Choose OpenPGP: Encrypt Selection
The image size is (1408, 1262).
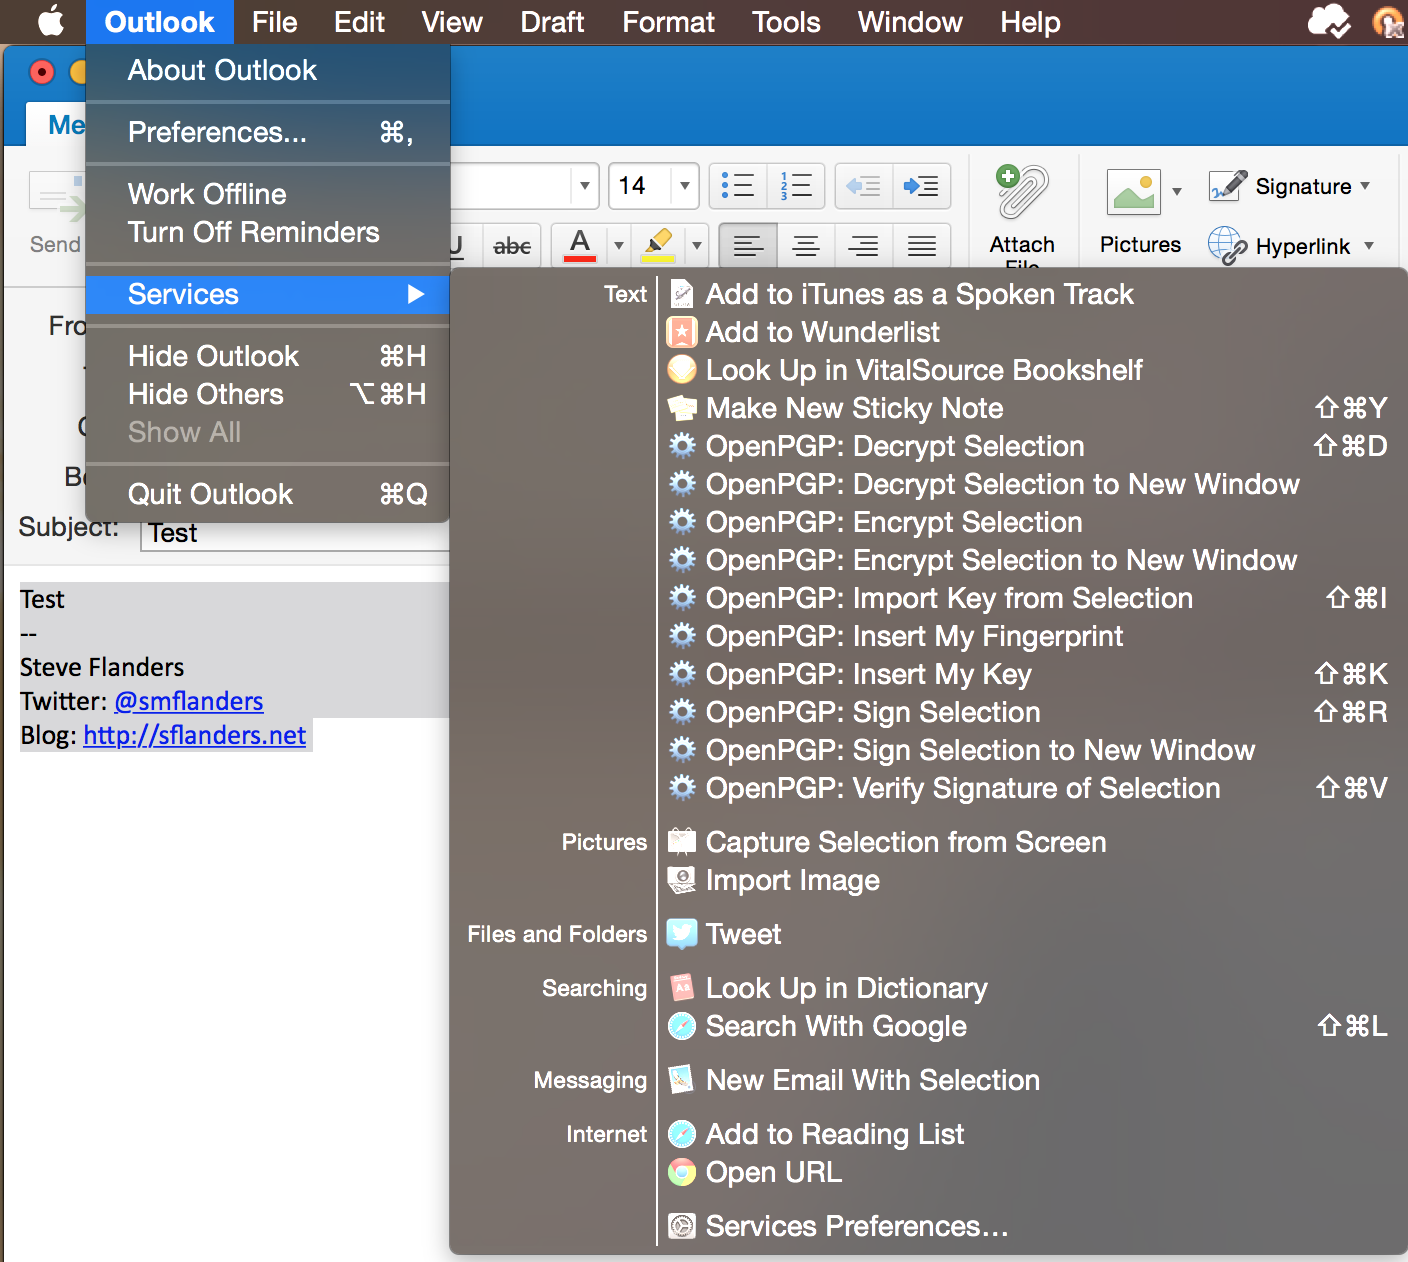pyautogui.click(x=893, y=522)
